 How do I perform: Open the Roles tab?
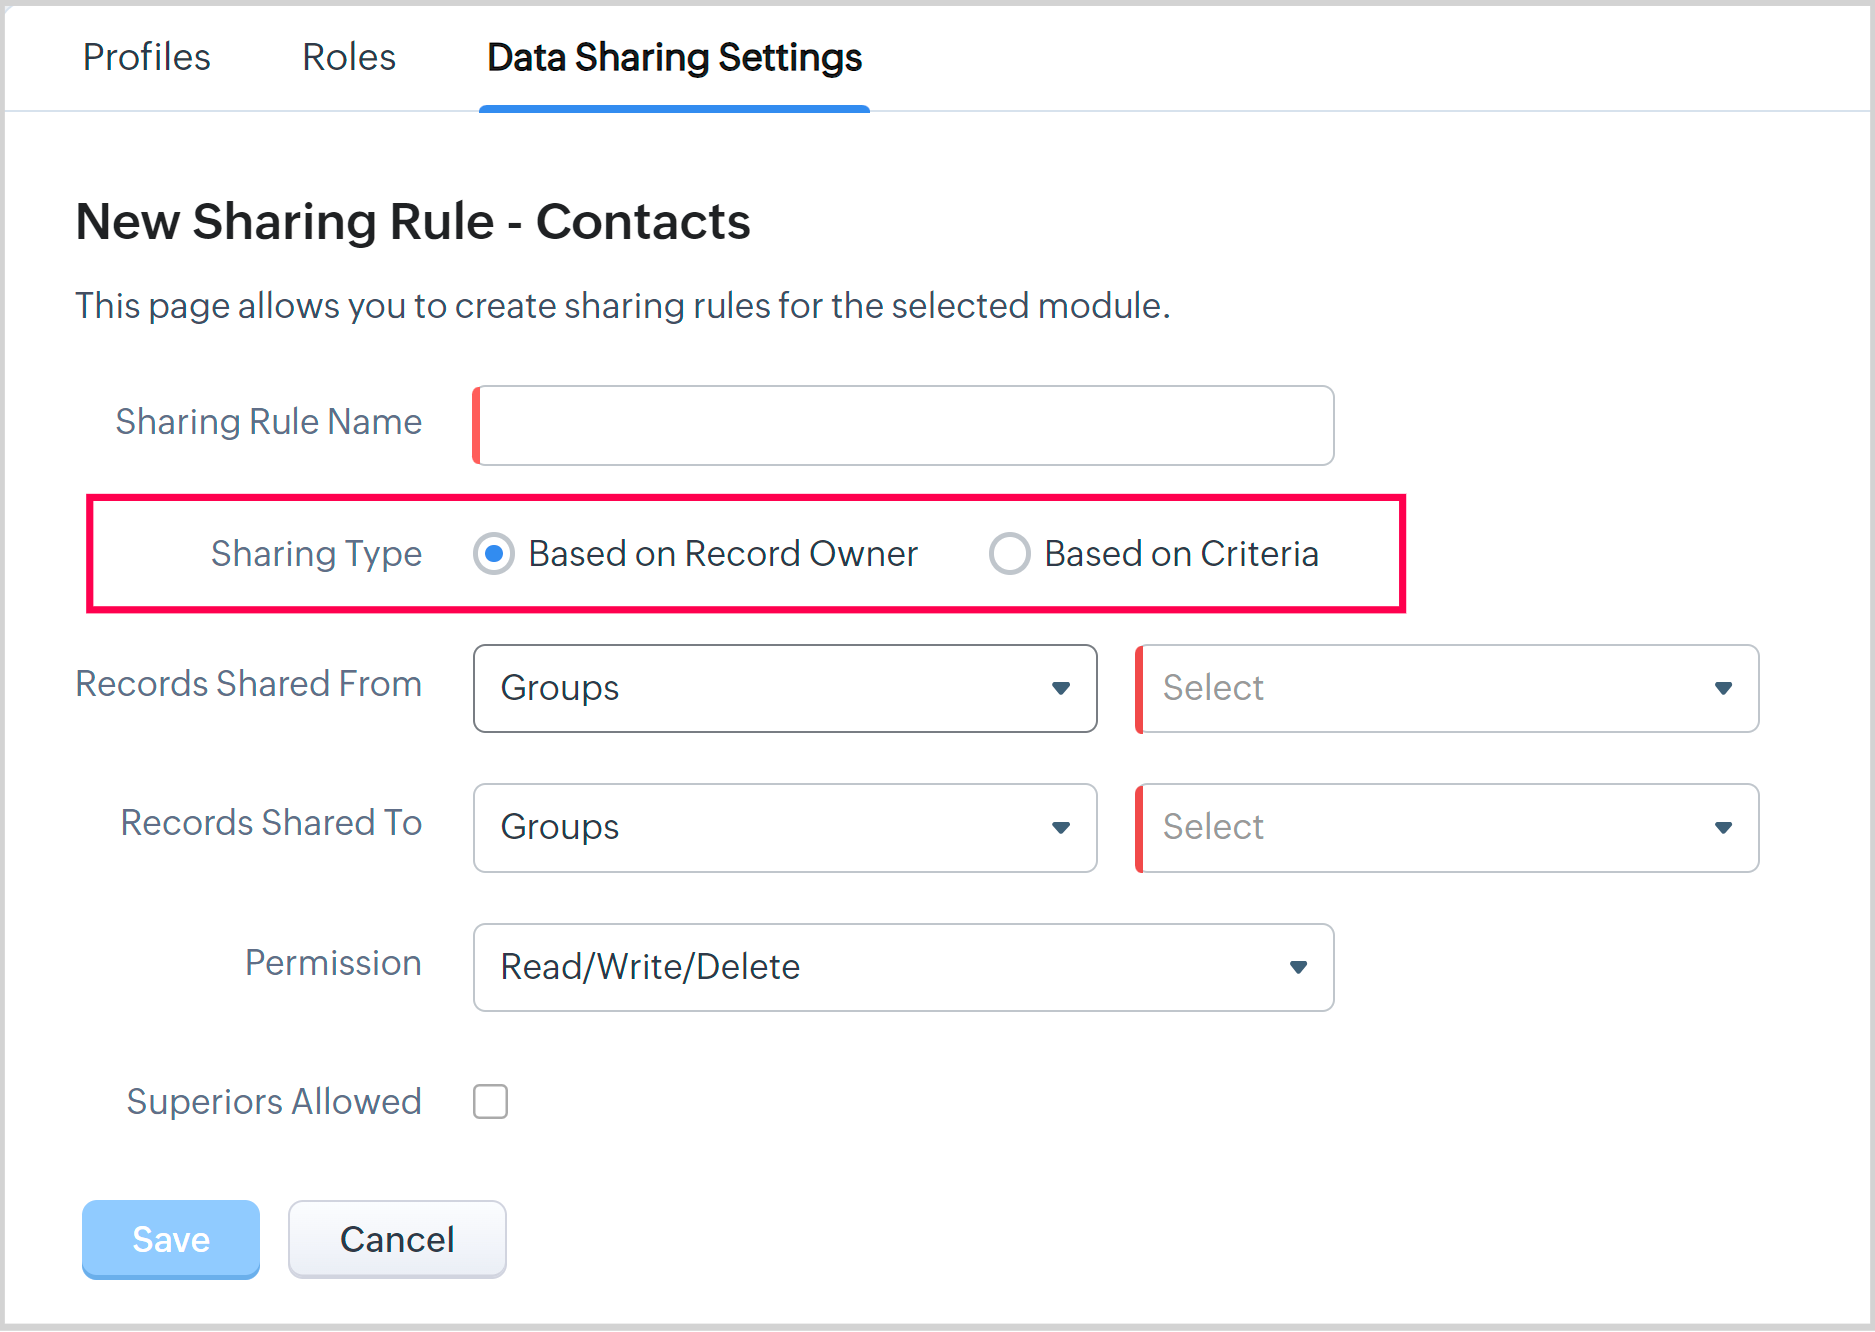pyautogui.click(x=349, y=57)
